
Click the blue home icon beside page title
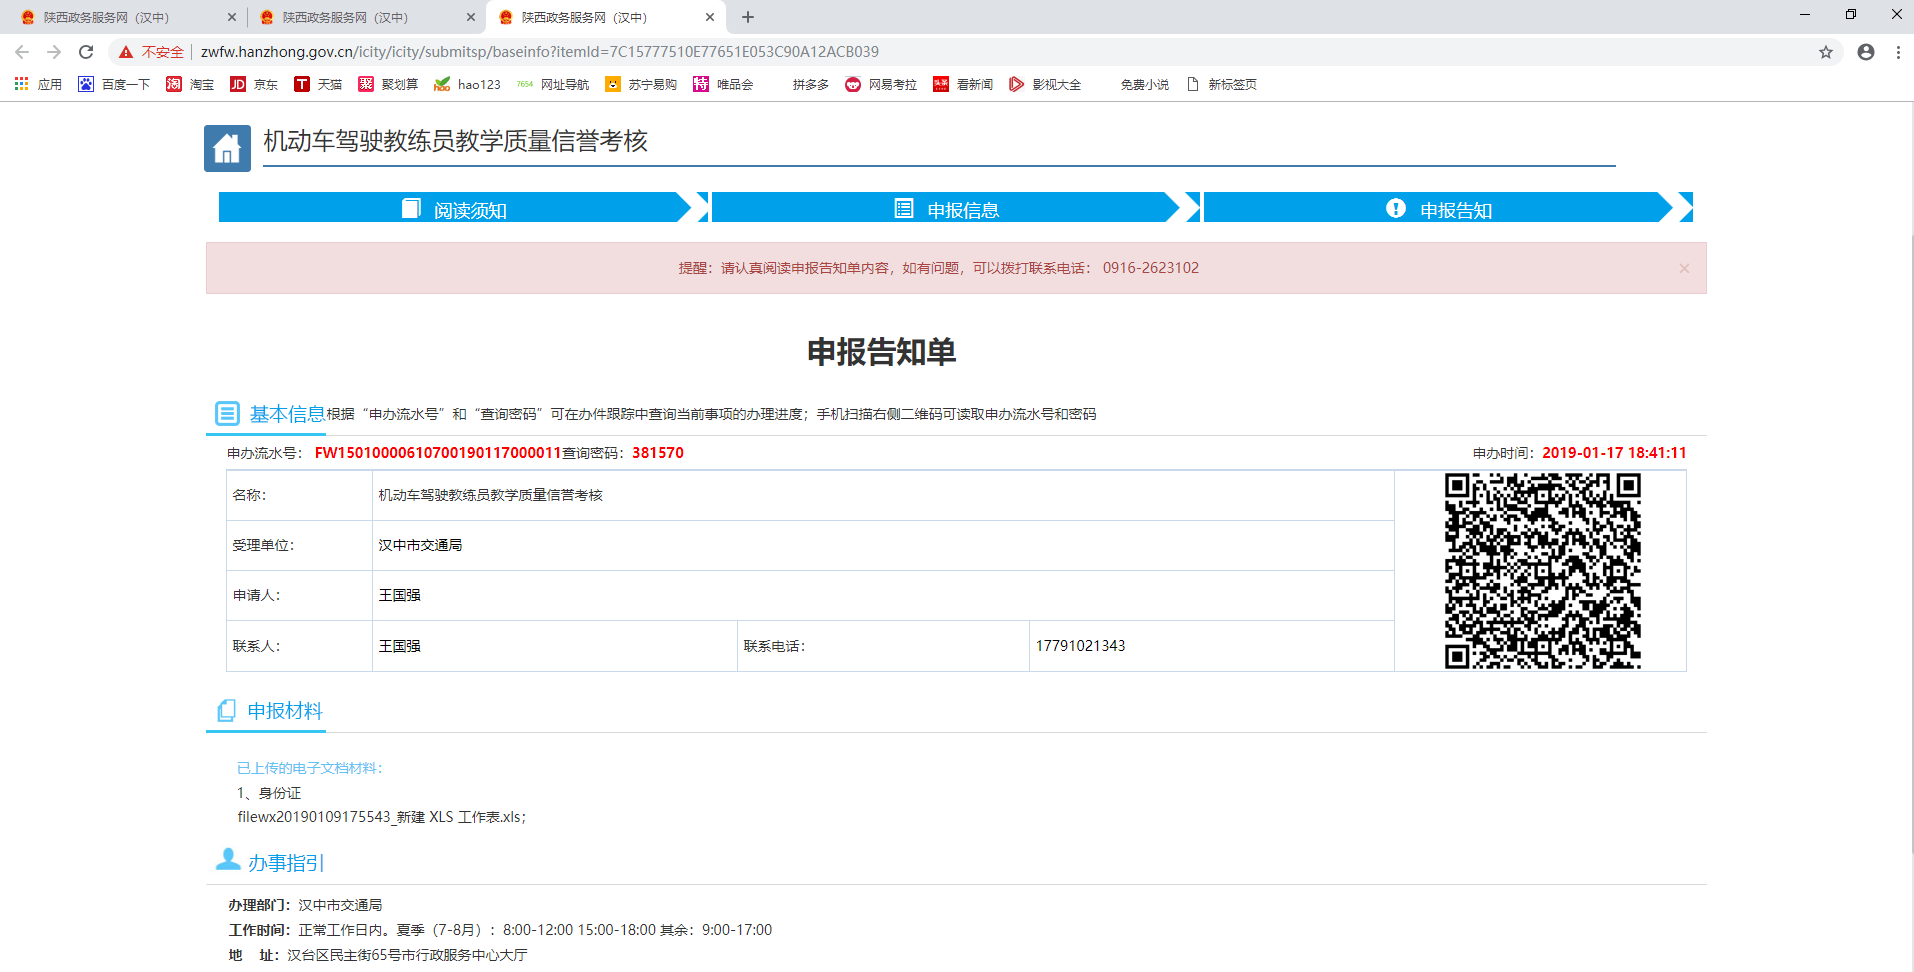tap(227, 148)
